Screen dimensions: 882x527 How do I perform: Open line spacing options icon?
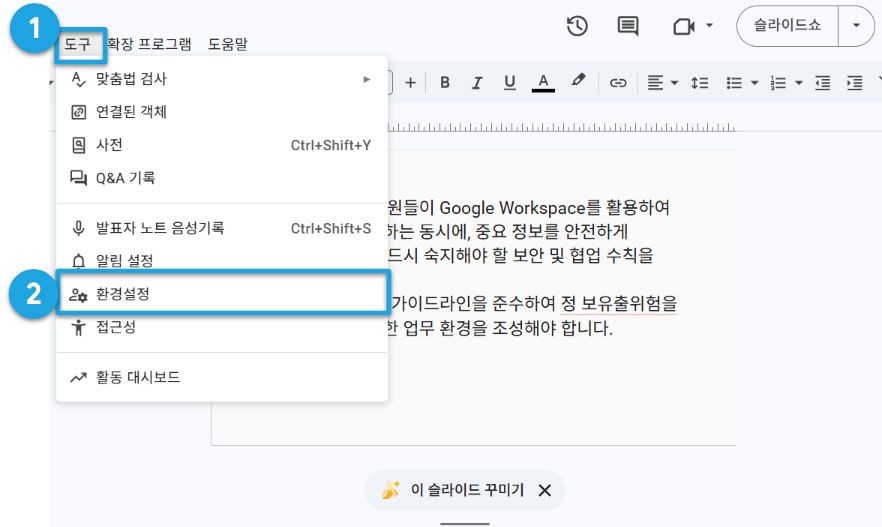coord(700,83)
